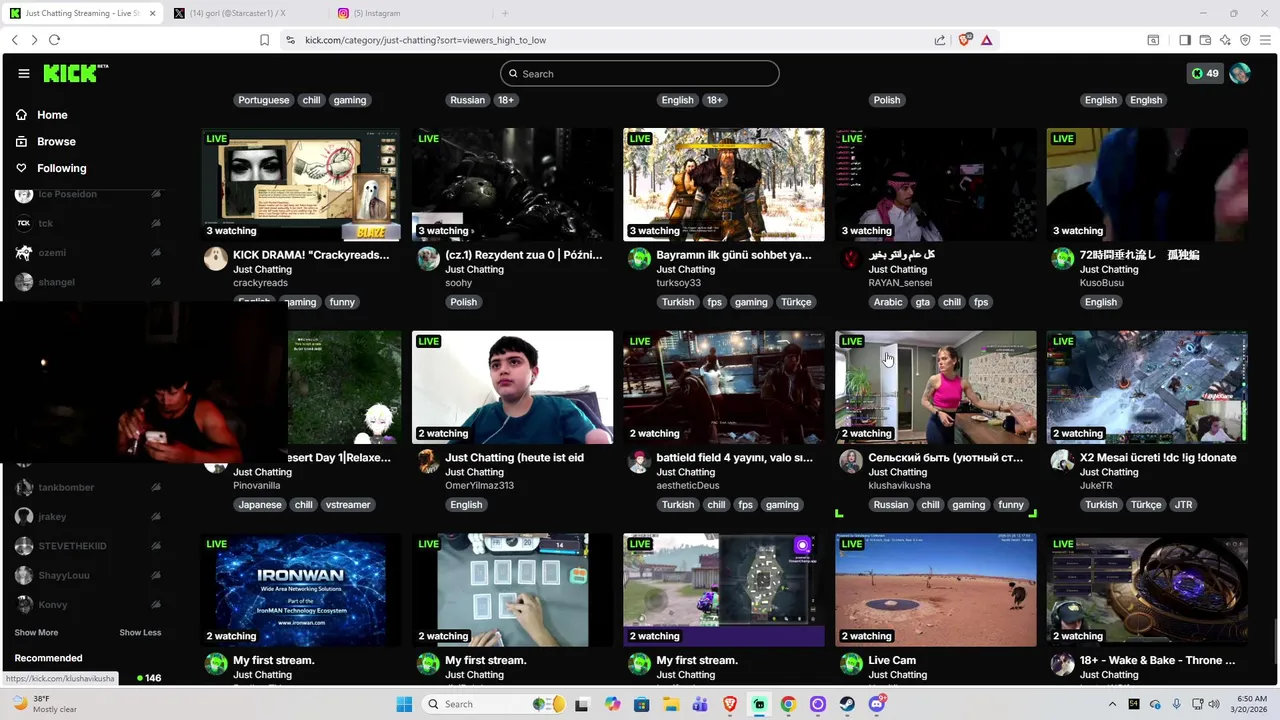Open the hamburger sidebar menu
This screenshot has height=720, width=1280.
24,73
